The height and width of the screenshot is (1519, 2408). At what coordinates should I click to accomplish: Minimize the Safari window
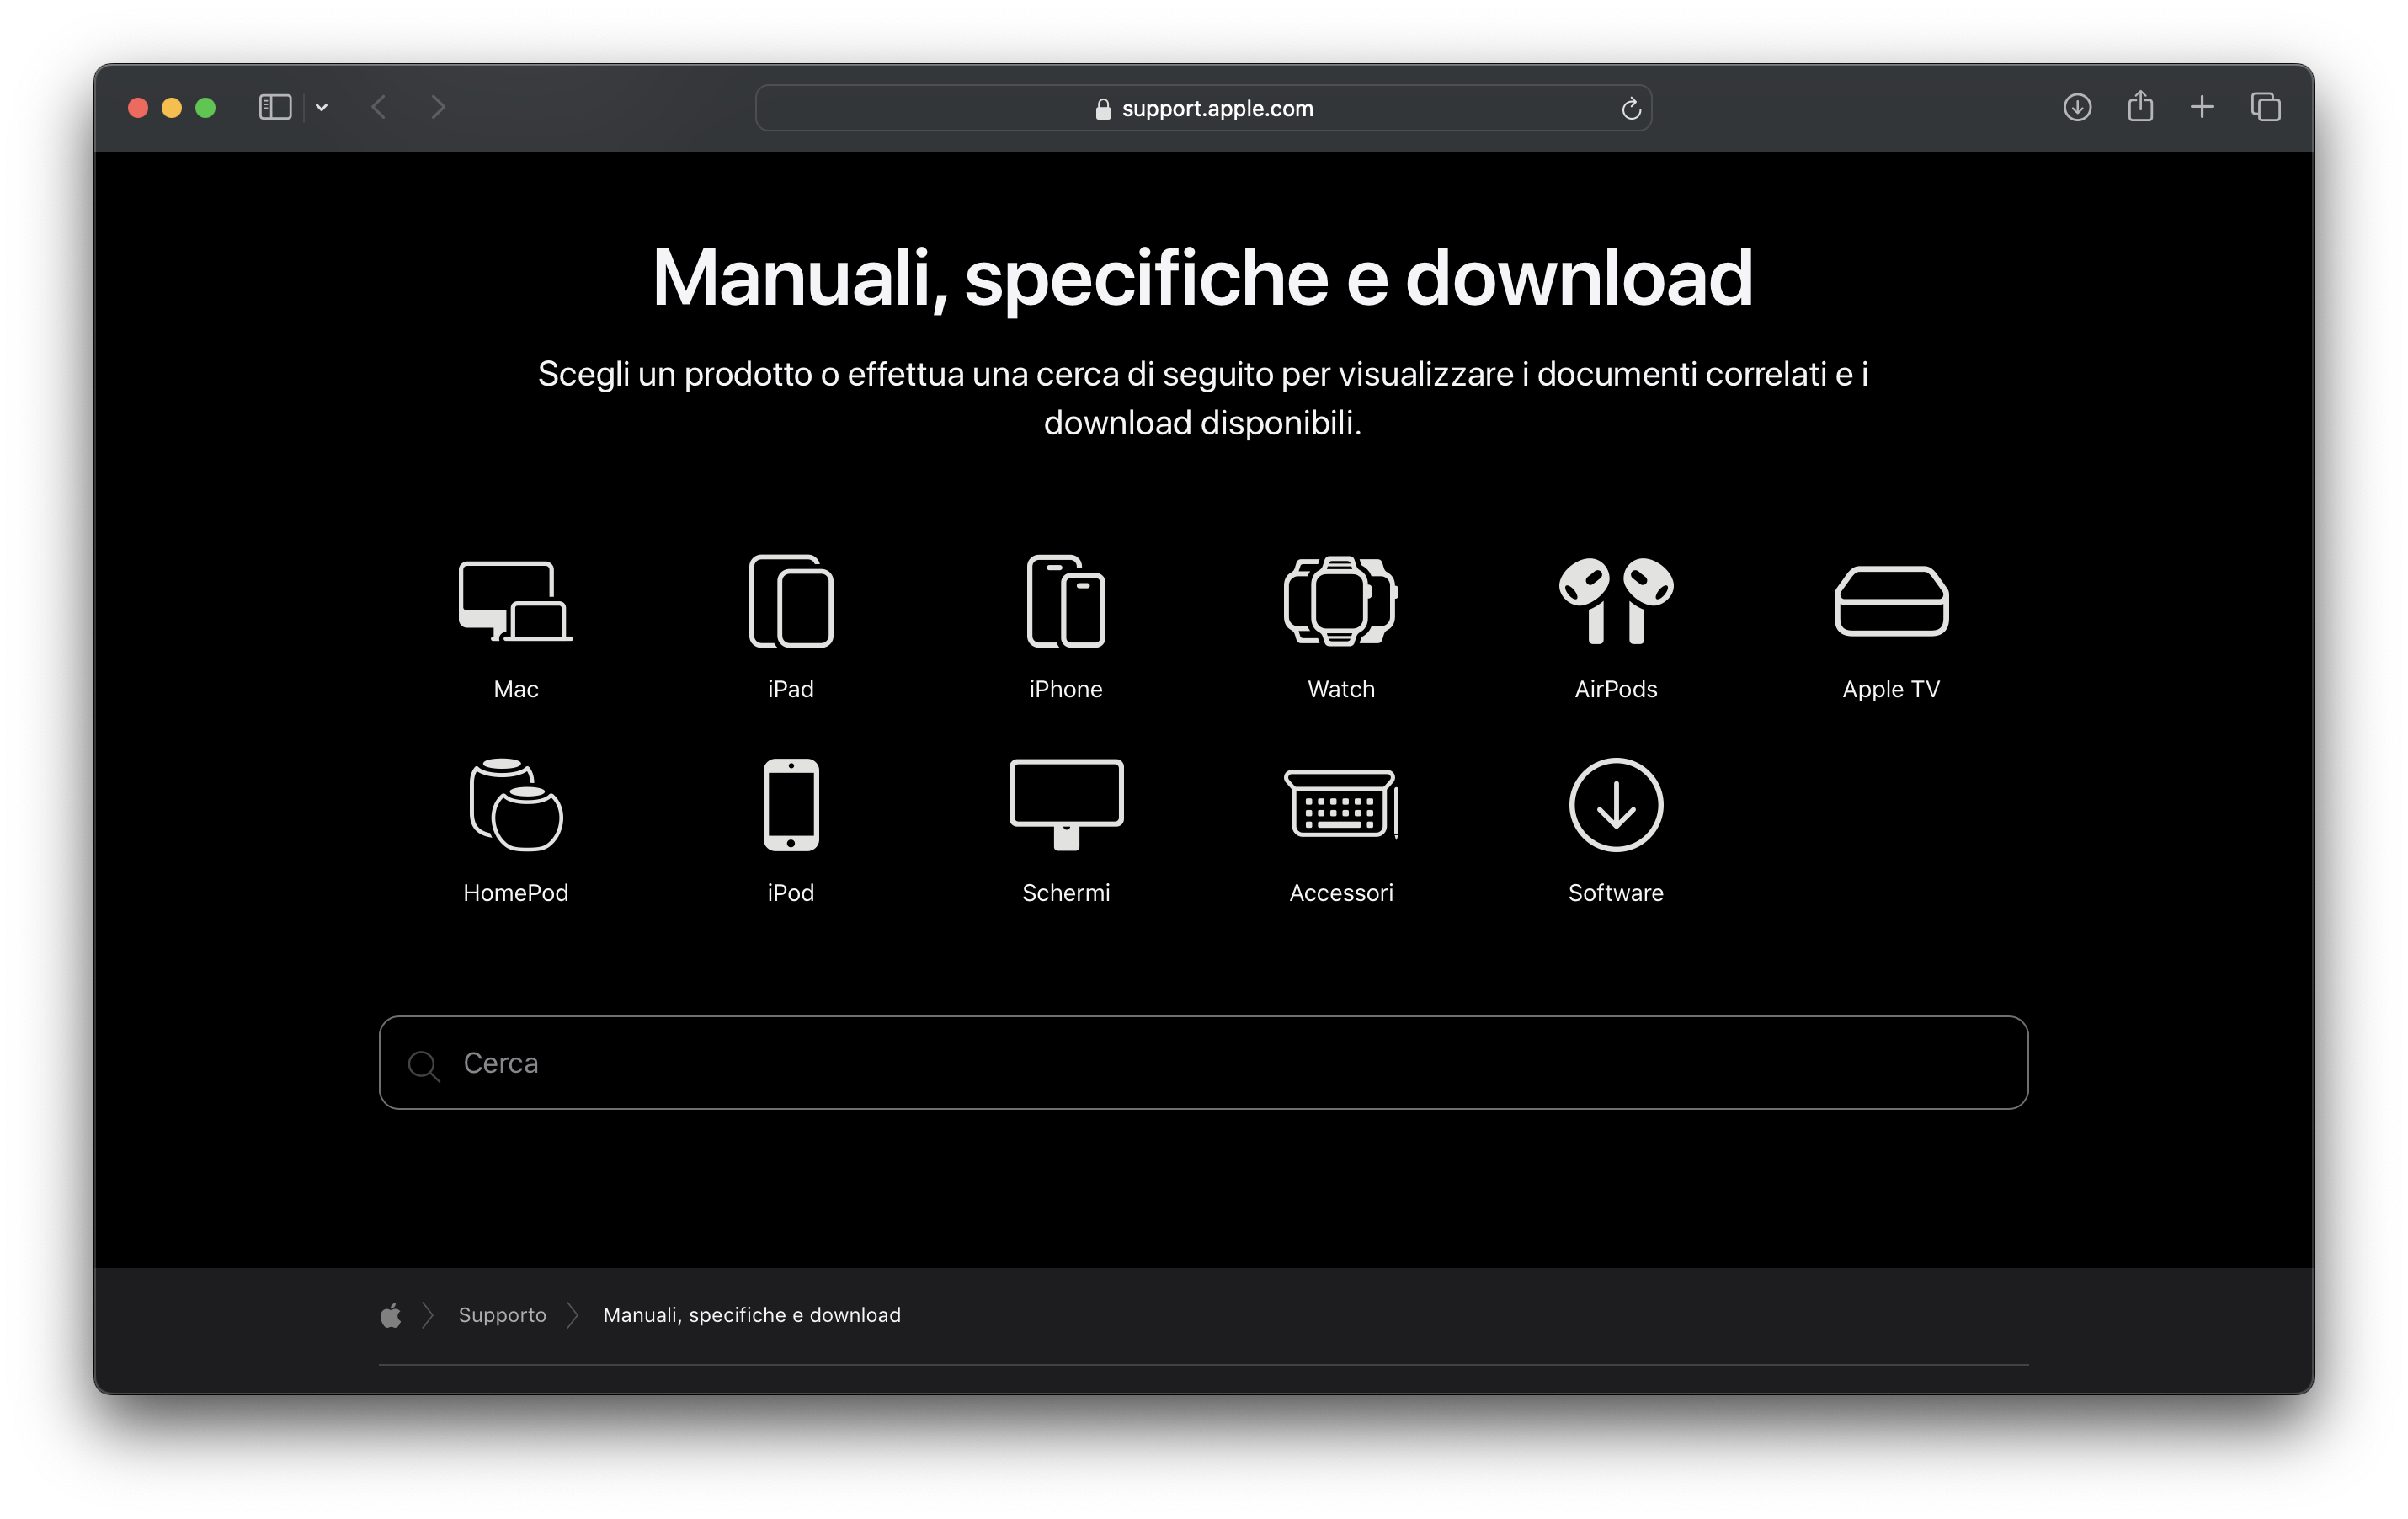[171, 107]
